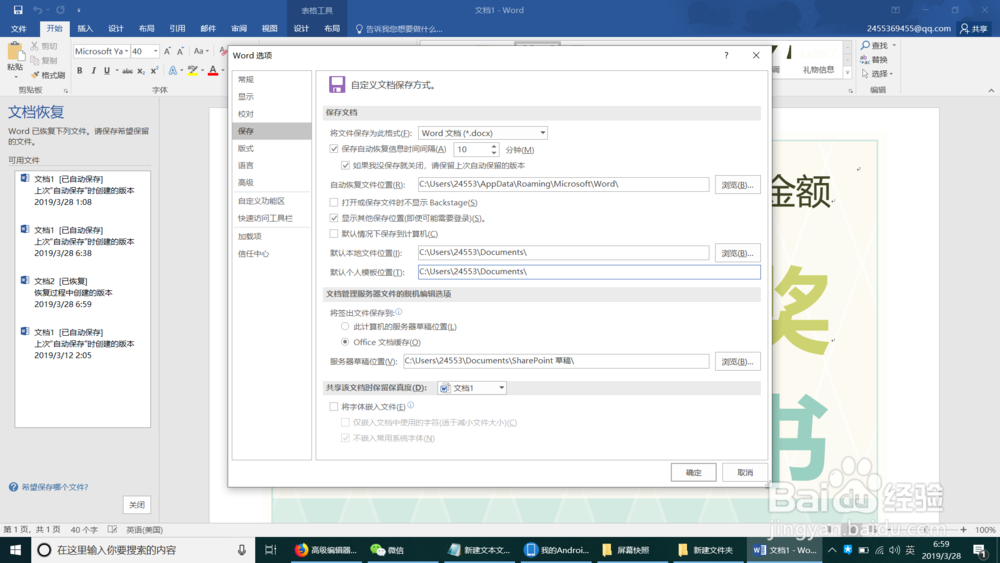Click the Text Effects (blue A) icon
The image size is (1000, 563).
[173, 71]
